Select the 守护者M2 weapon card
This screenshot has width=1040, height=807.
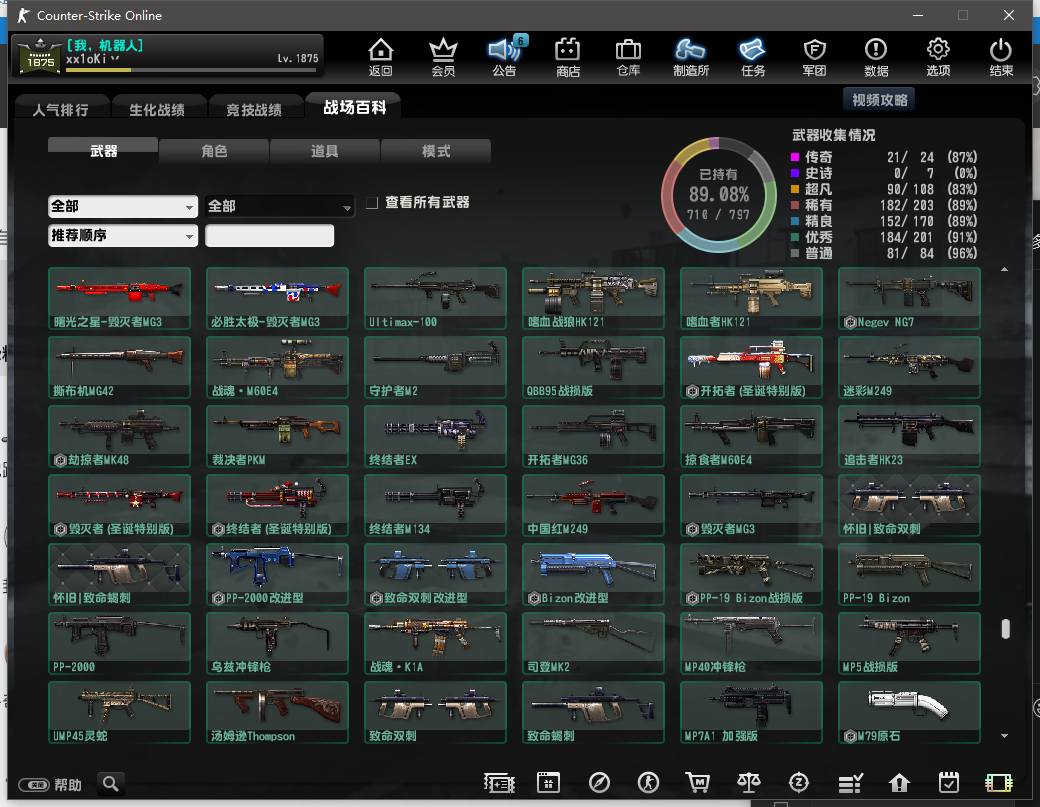(435, 367)
